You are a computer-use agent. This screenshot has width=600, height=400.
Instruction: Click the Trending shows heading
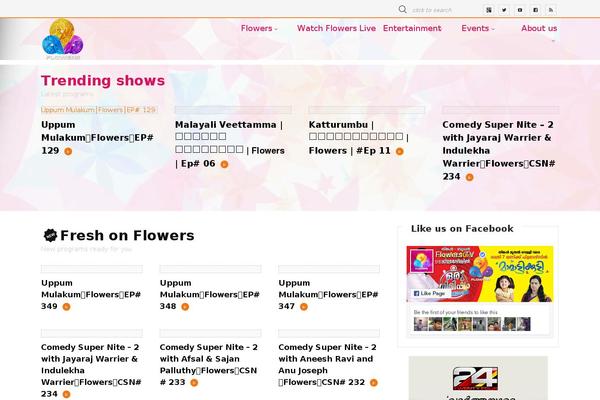pos(103,80)
